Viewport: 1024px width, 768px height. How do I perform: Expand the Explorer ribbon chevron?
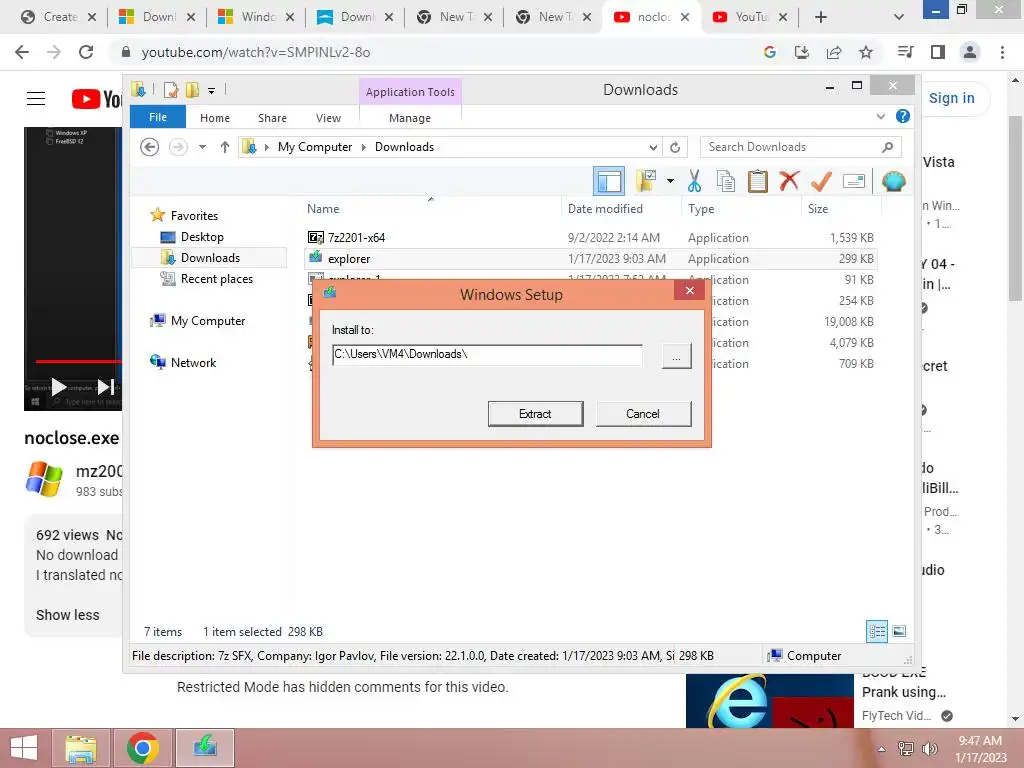[880, 116]
